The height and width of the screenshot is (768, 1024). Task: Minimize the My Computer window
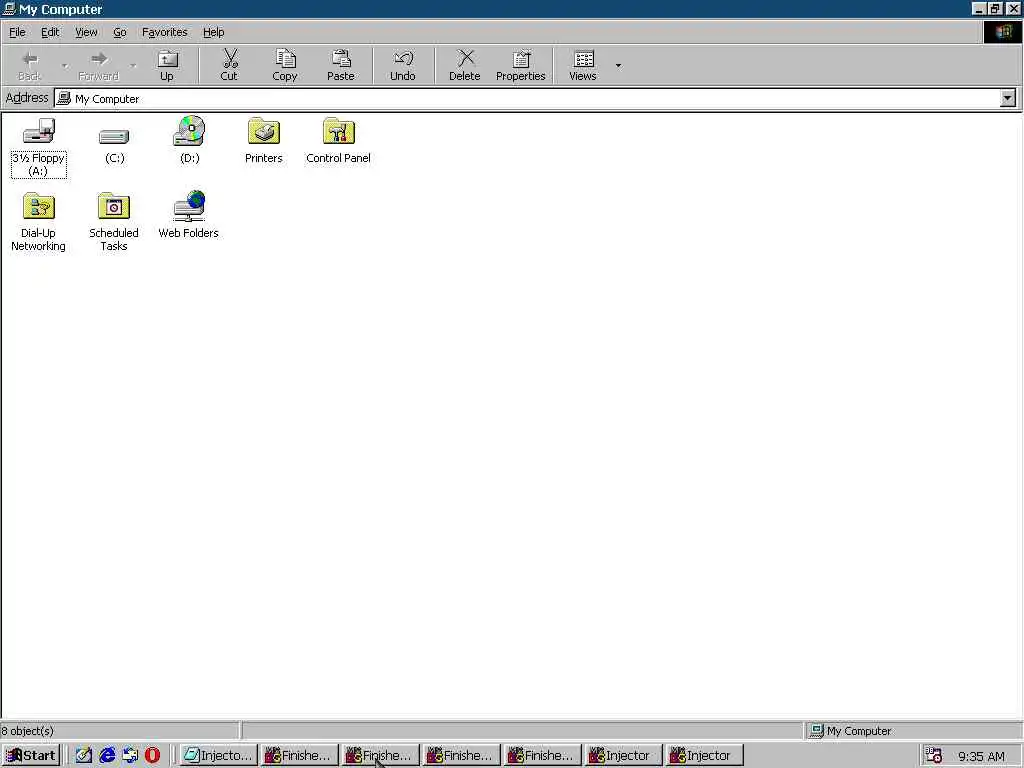pos(978,8)
